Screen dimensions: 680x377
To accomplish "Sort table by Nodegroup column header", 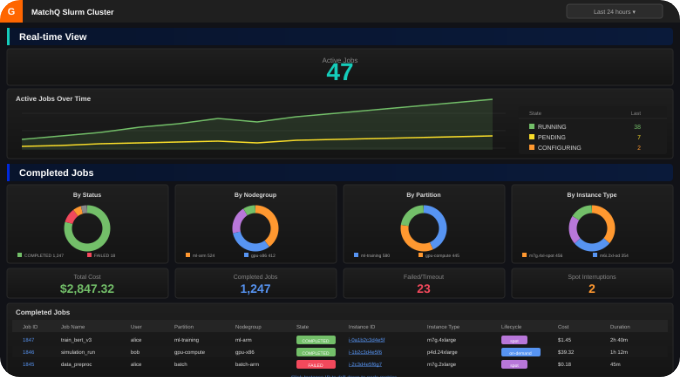I will [248, 327].
